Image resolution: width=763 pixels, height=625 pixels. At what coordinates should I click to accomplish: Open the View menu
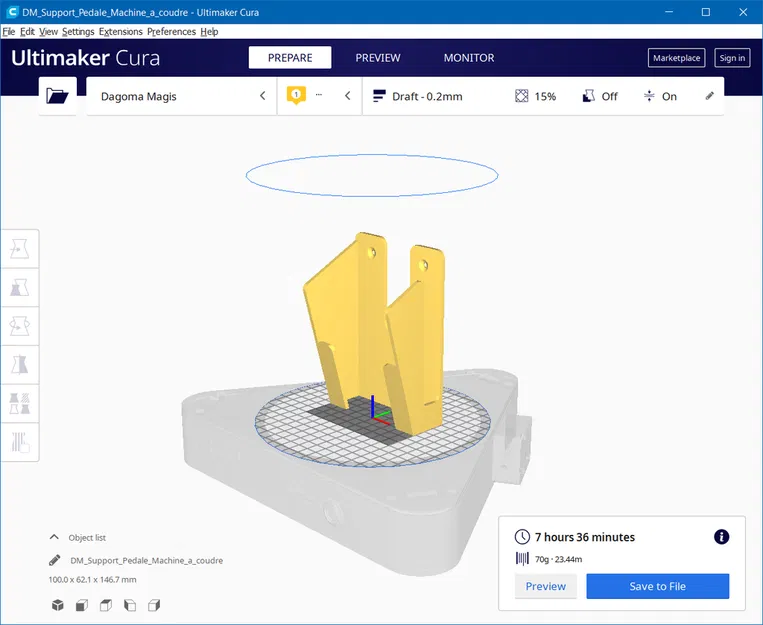48,32
